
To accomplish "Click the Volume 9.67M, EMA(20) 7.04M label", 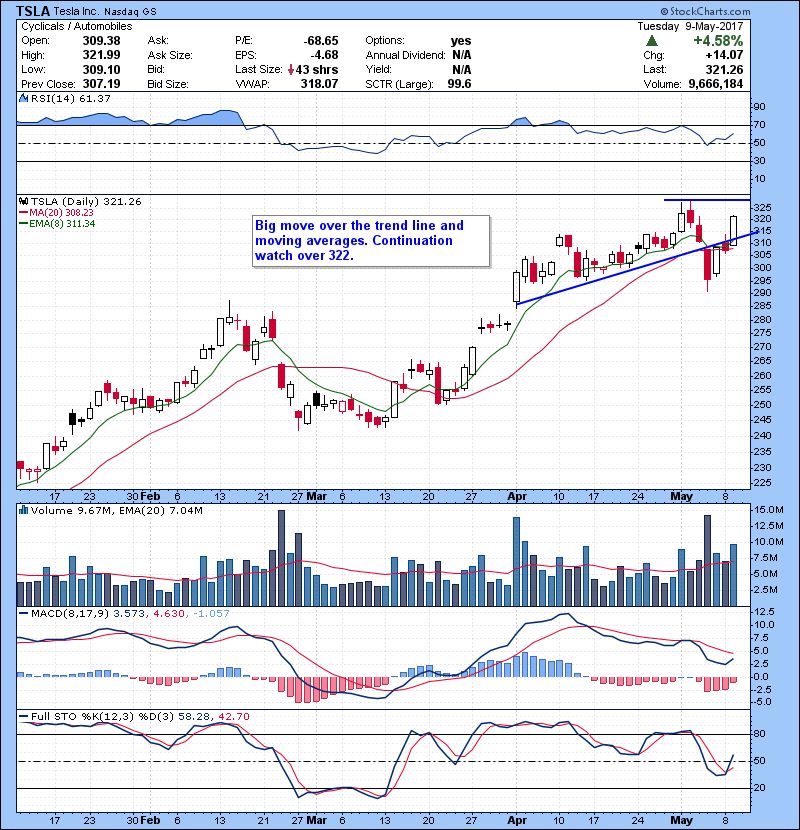I will click(x=116, y=510).
